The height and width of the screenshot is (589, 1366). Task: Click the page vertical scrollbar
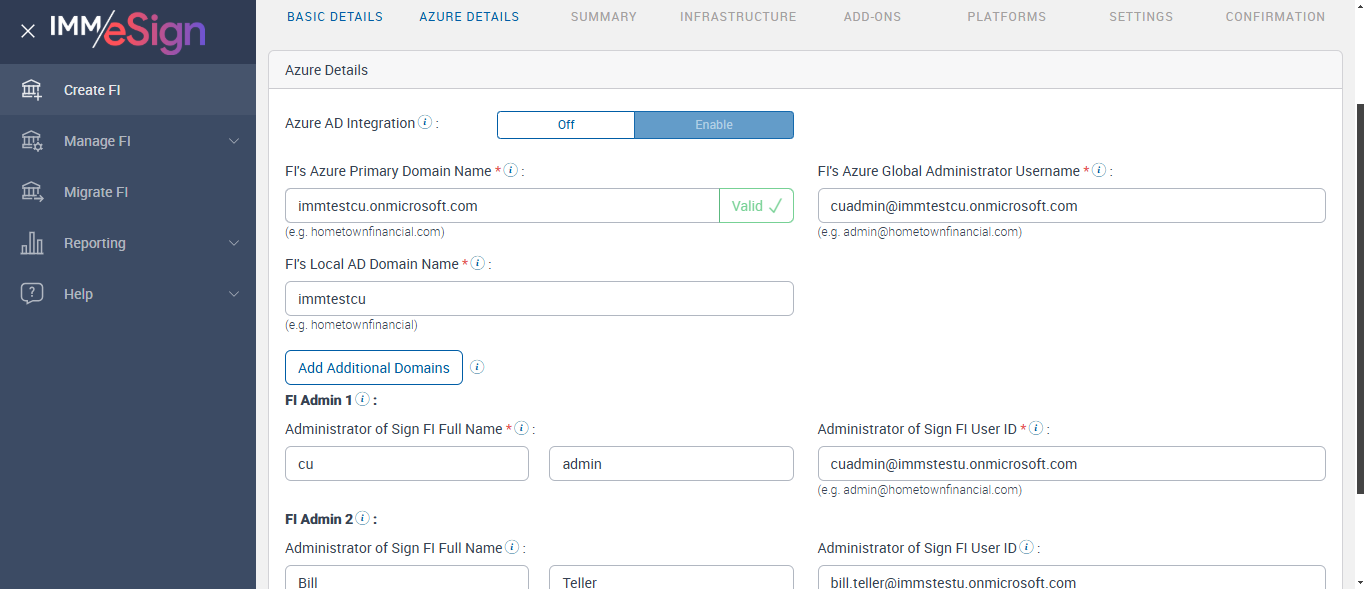pos(1360,300)
